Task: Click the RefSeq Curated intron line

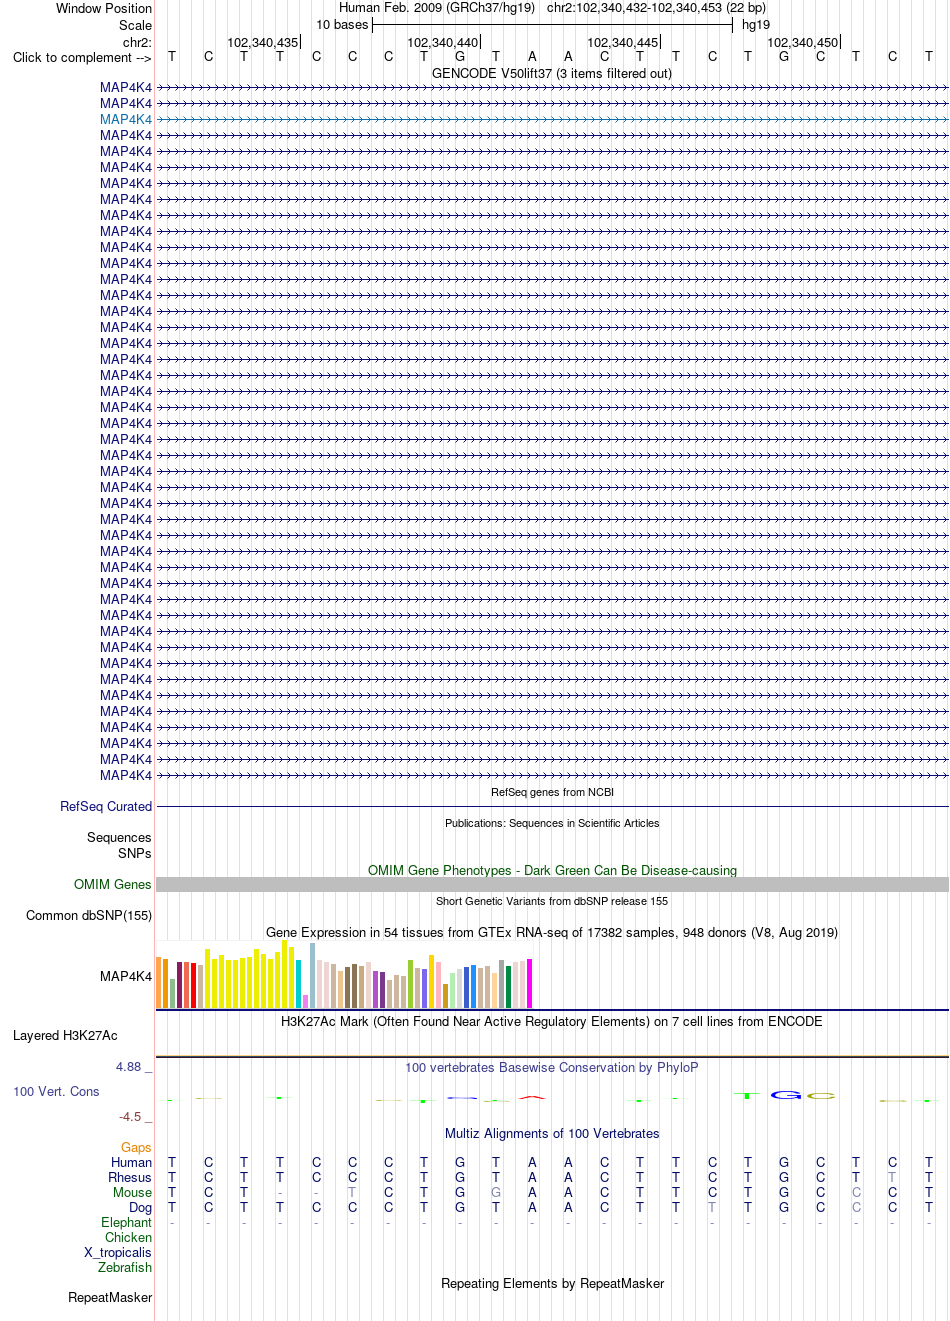Action: pyautogui.click(x=552, y=806)
